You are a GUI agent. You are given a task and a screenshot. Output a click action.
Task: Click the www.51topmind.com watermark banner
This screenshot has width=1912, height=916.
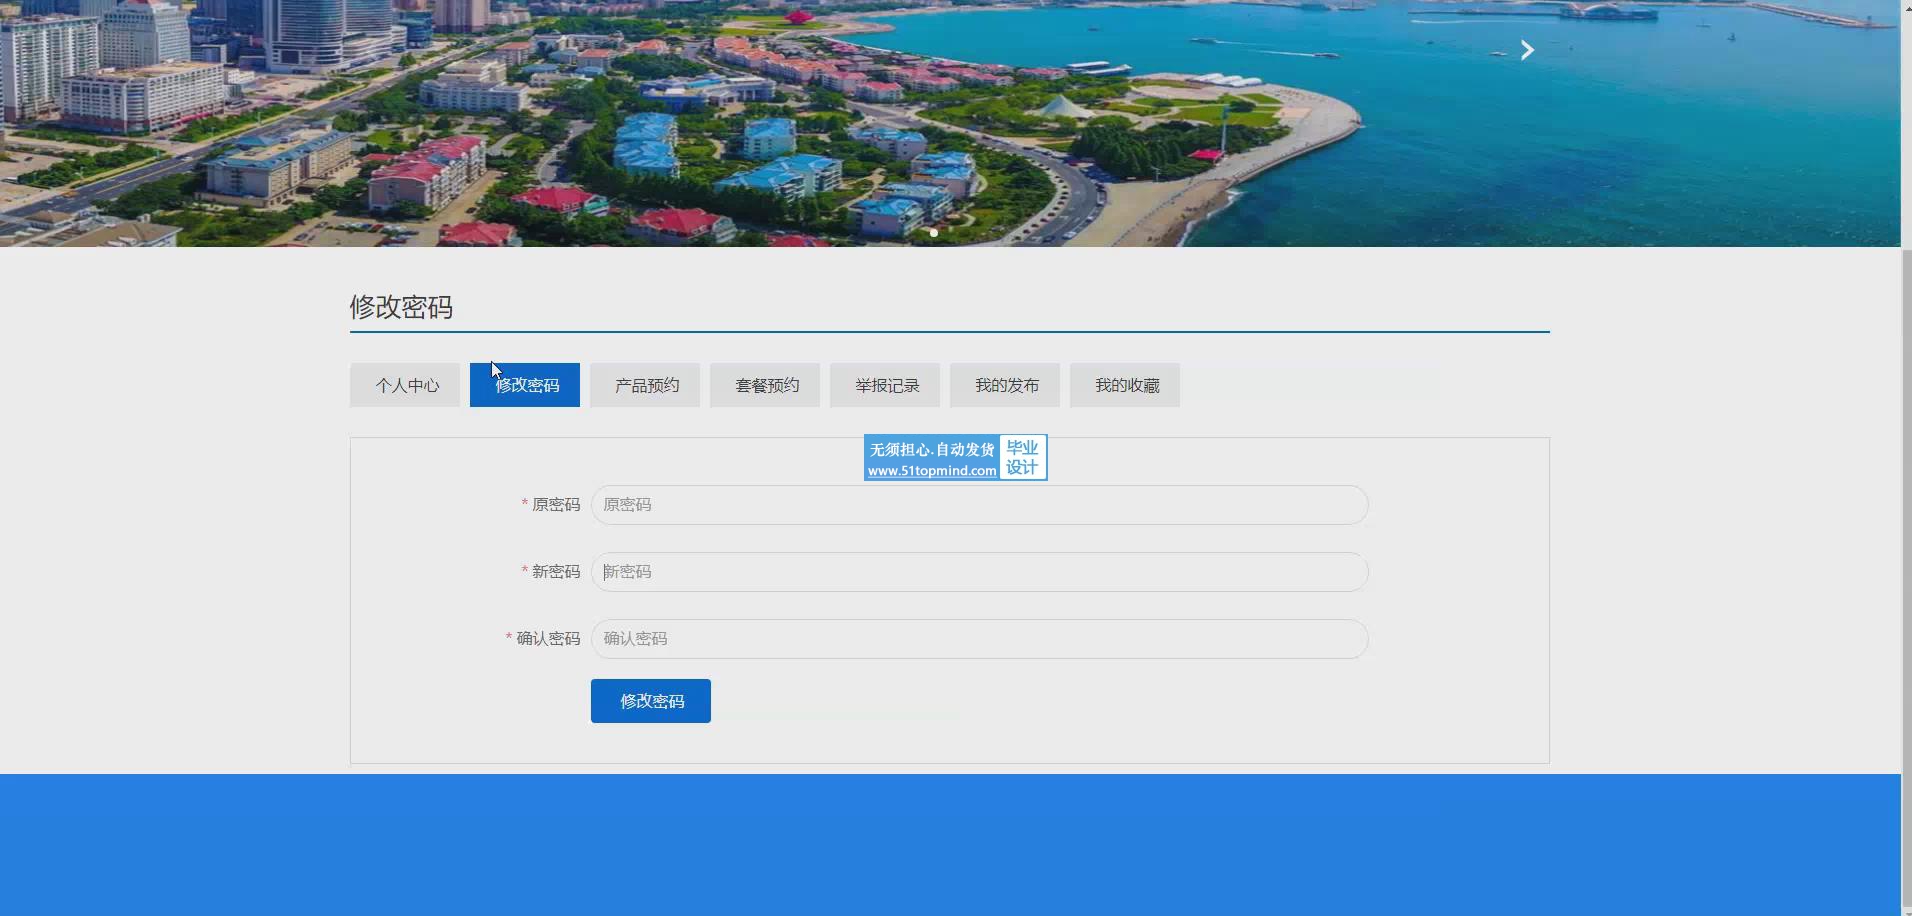pos(955,458)
